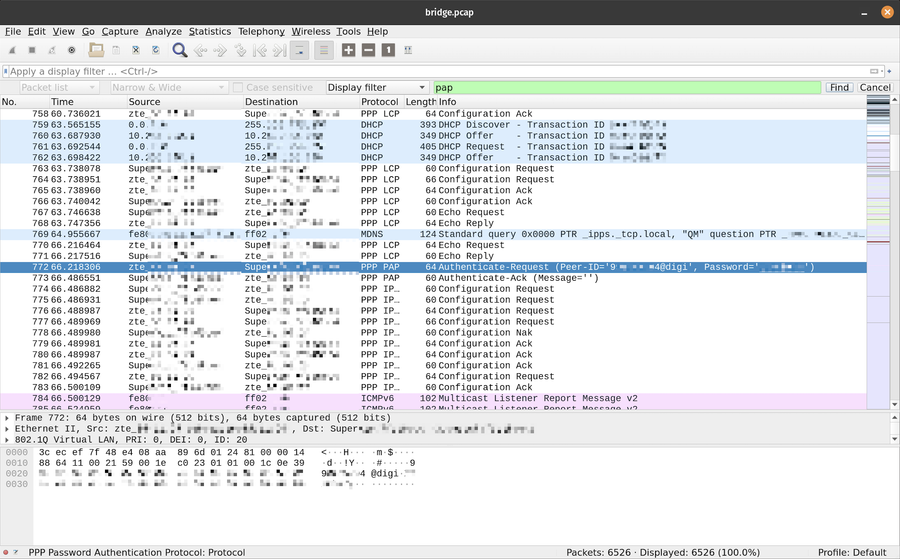Open the Analyze menu
Image resolution: width=900 pixels, height=559 pixels.
(x=164, y=32)
